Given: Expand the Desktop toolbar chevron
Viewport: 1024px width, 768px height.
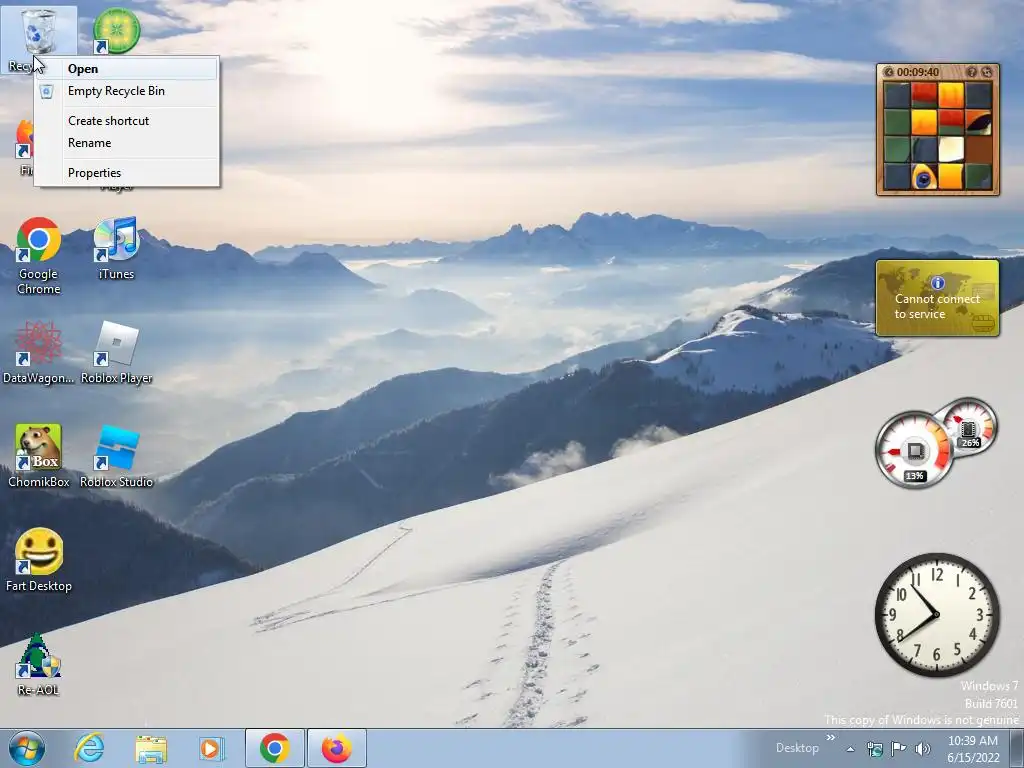Looking at the screenshot, I should point(831,738).
